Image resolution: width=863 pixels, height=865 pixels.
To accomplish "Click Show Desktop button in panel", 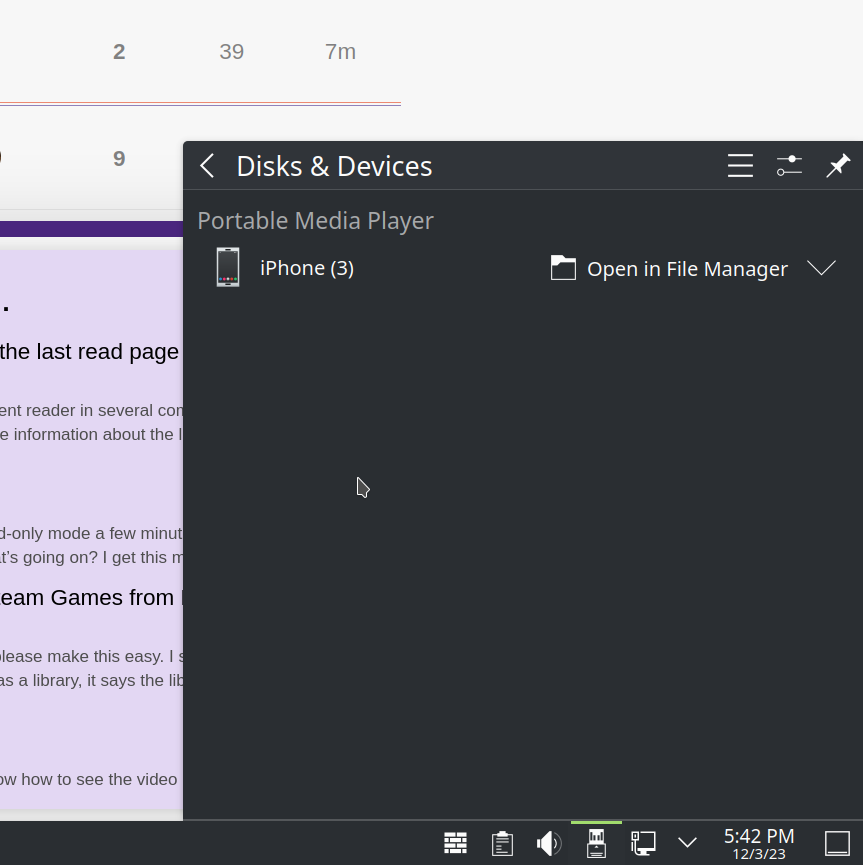I will tap(837, 843).
